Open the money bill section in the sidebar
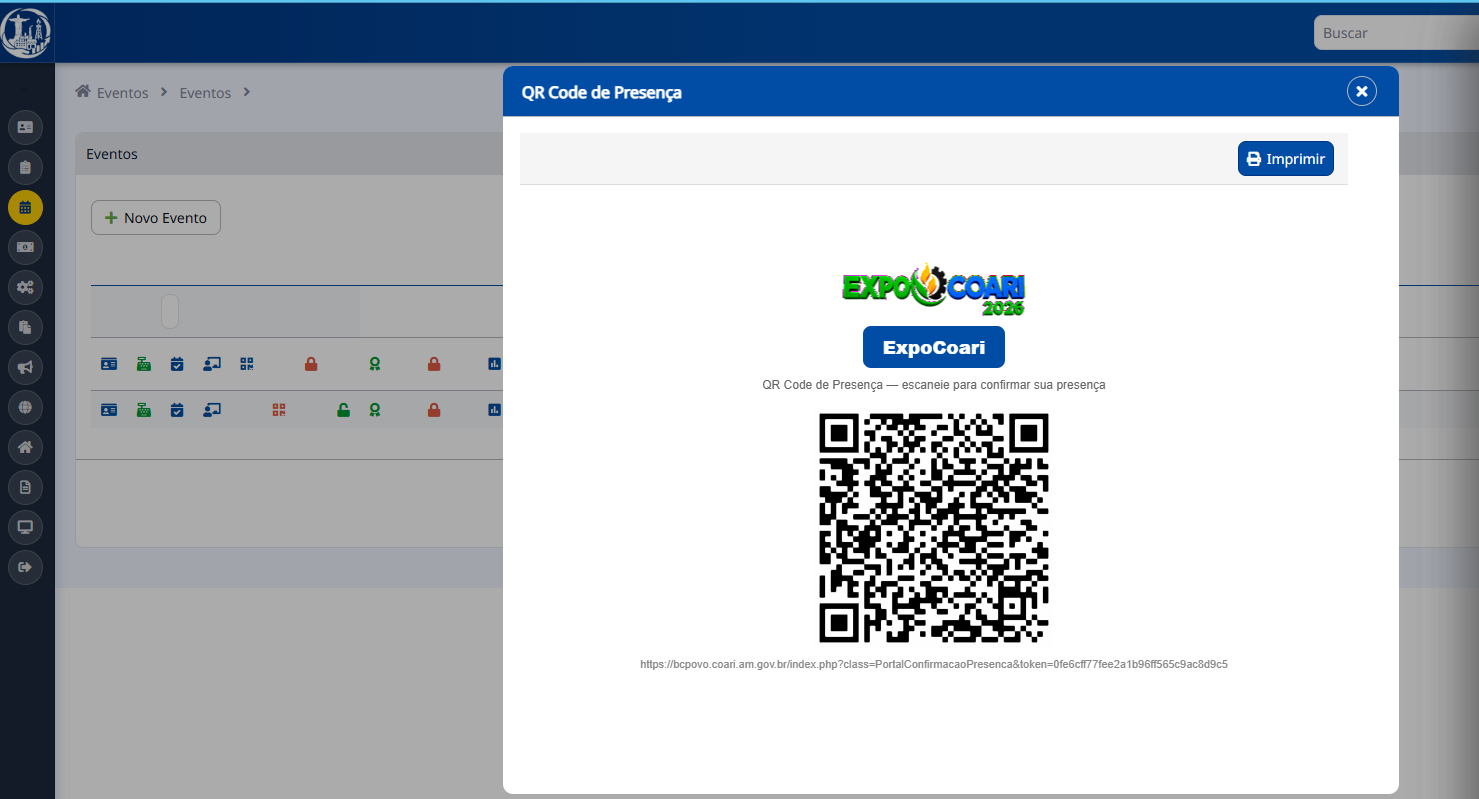The height and width of the screenshot is (799, 1479). 25,247
